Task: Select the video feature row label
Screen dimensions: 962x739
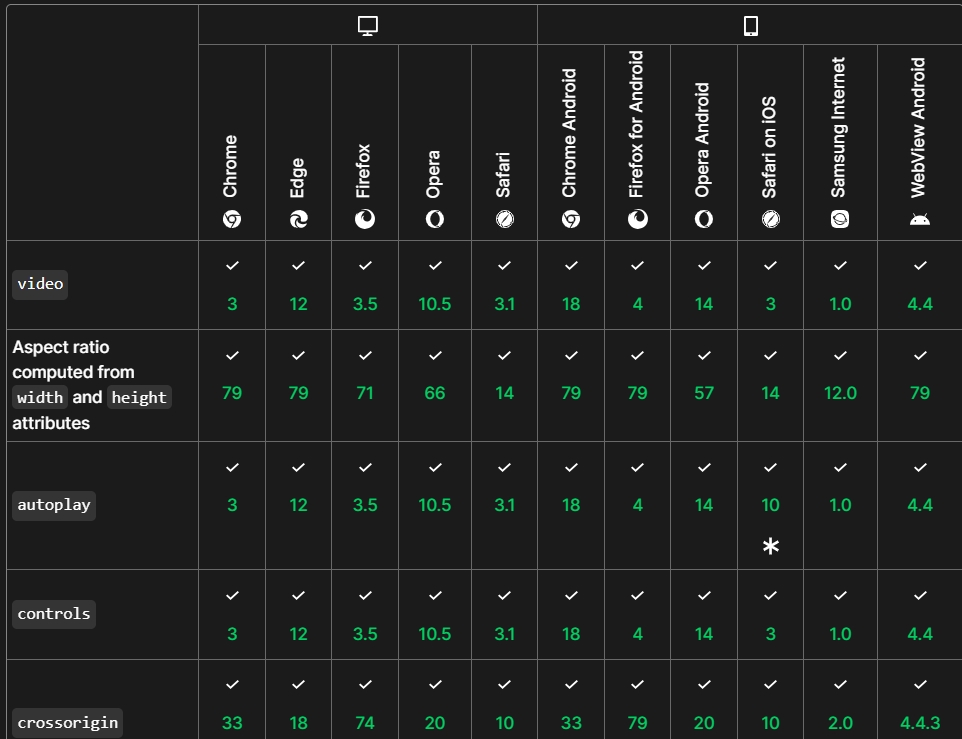Action: [40, 284]
